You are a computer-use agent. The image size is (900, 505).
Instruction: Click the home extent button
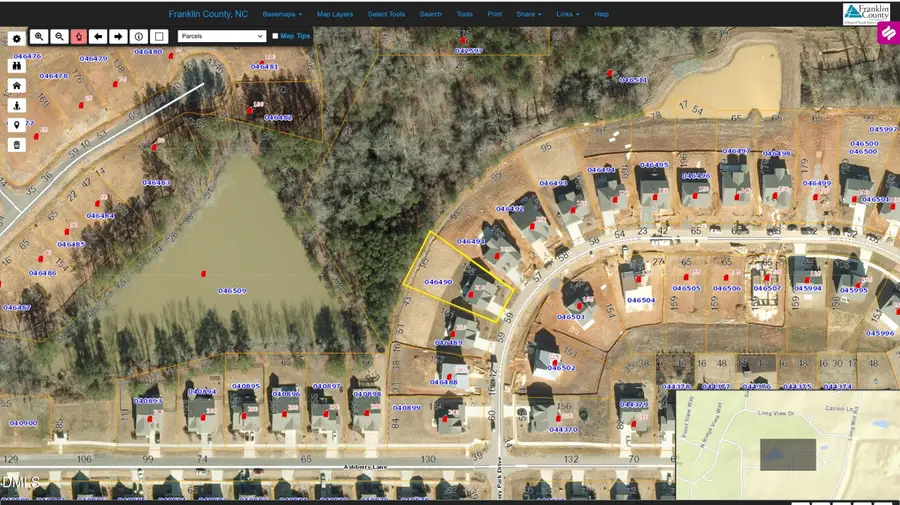point(17,86)
